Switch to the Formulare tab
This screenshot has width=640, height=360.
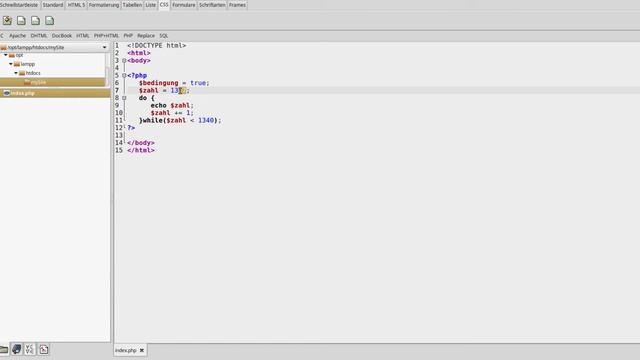tap(184, 5)
